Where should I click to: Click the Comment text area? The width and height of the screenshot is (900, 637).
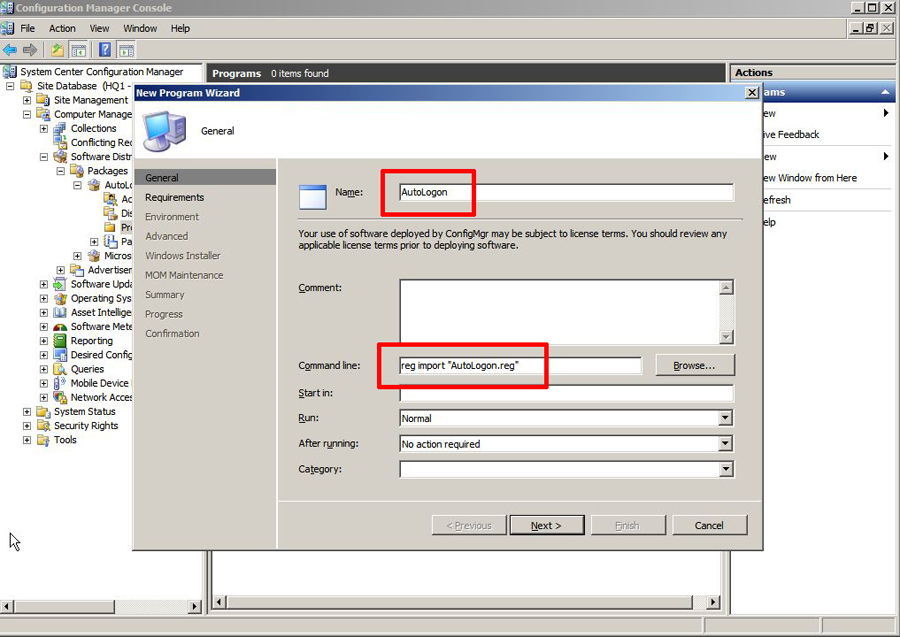point(560,312)
